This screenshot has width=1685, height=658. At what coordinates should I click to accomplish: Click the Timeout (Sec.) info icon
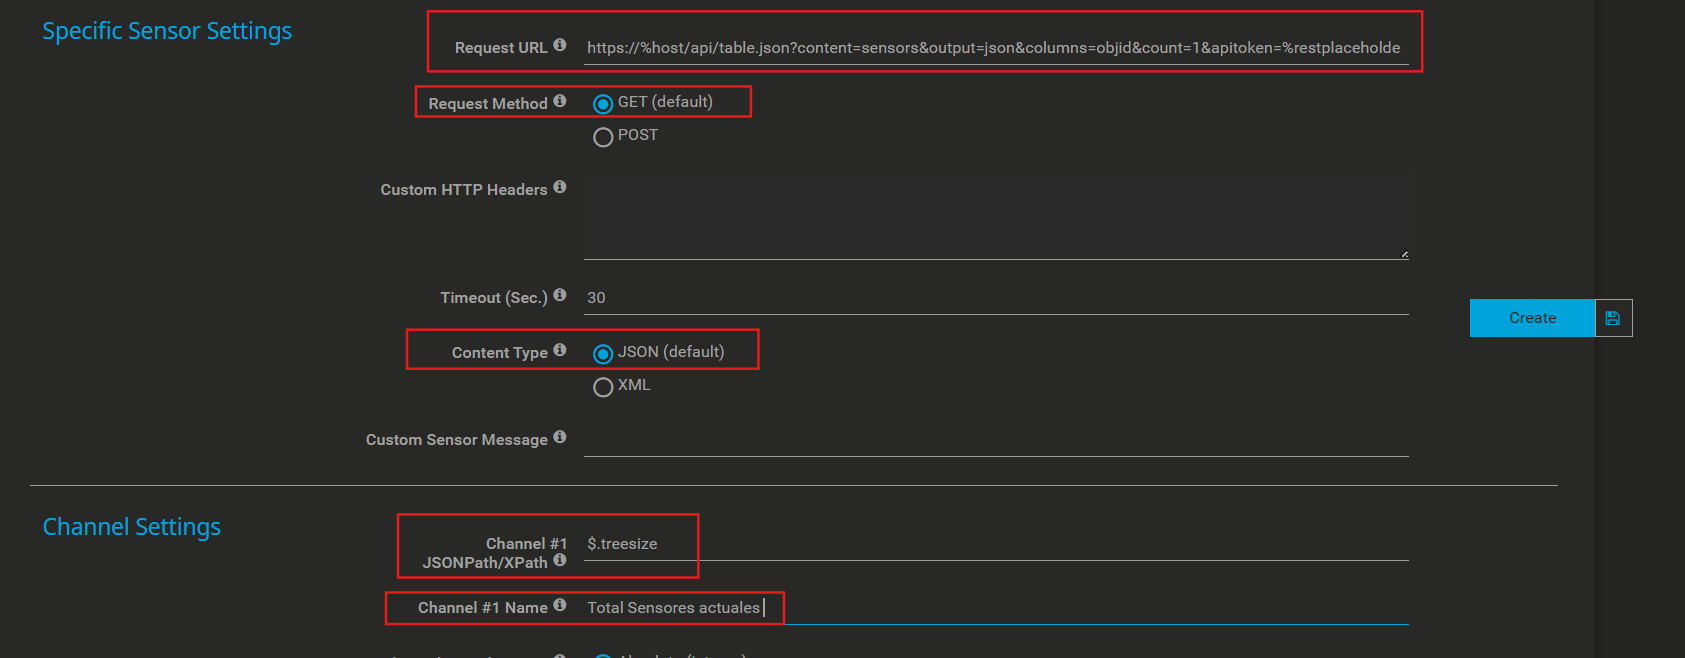(560, 295)
